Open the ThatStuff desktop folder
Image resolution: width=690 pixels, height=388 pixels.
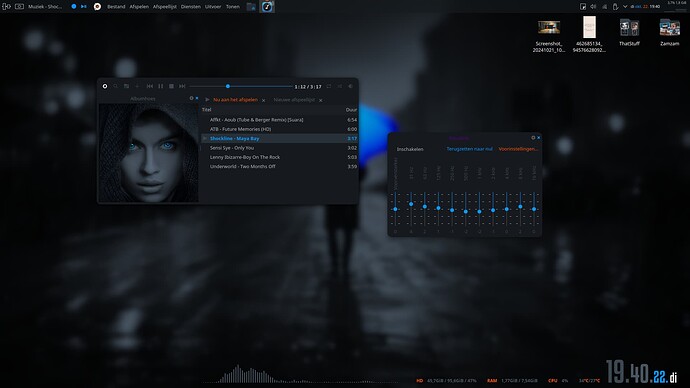(629, 32)
